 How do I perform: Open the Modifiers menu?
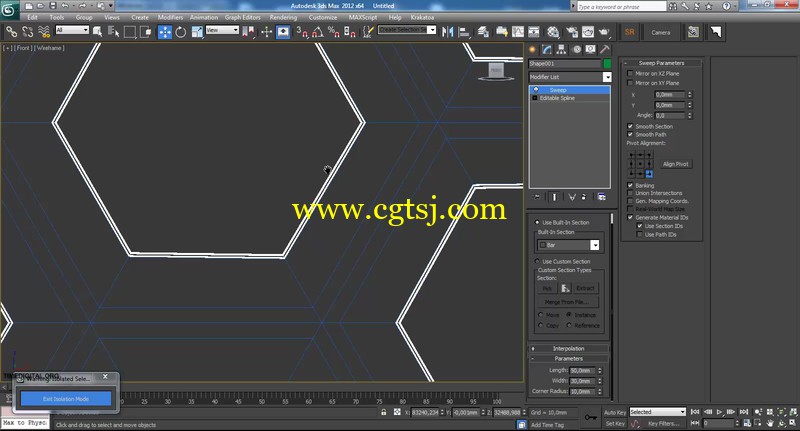point(170,17)
